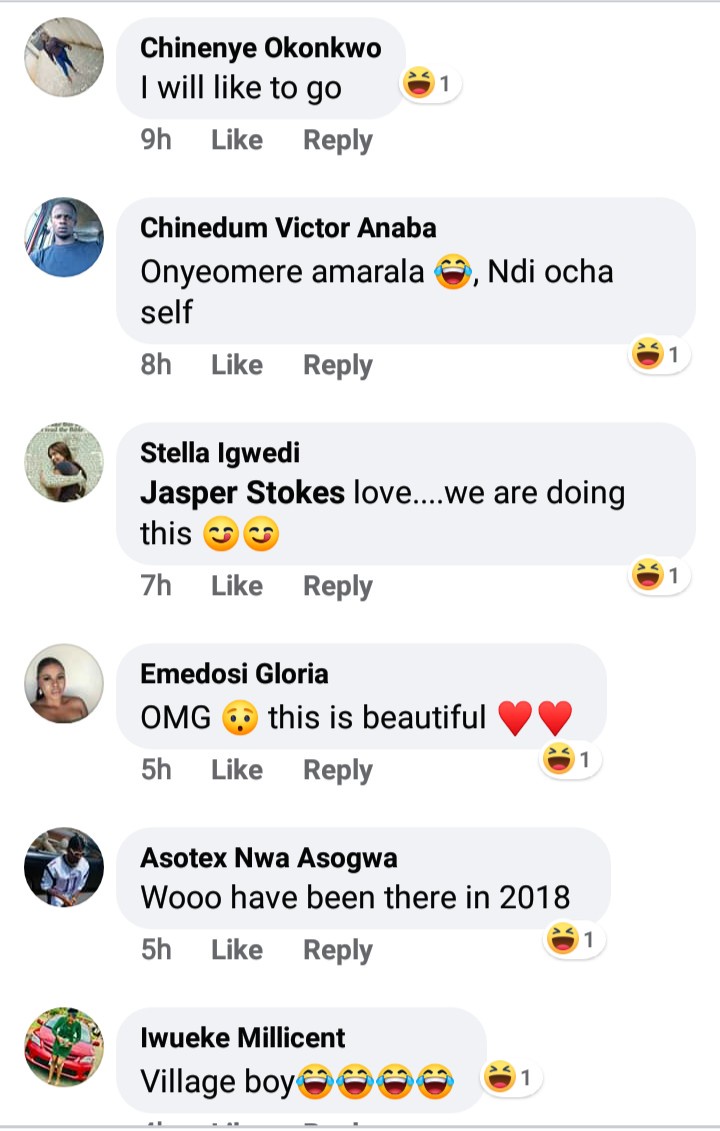Open the Iwueke Millicent name link

click(x=243, y=1037)
